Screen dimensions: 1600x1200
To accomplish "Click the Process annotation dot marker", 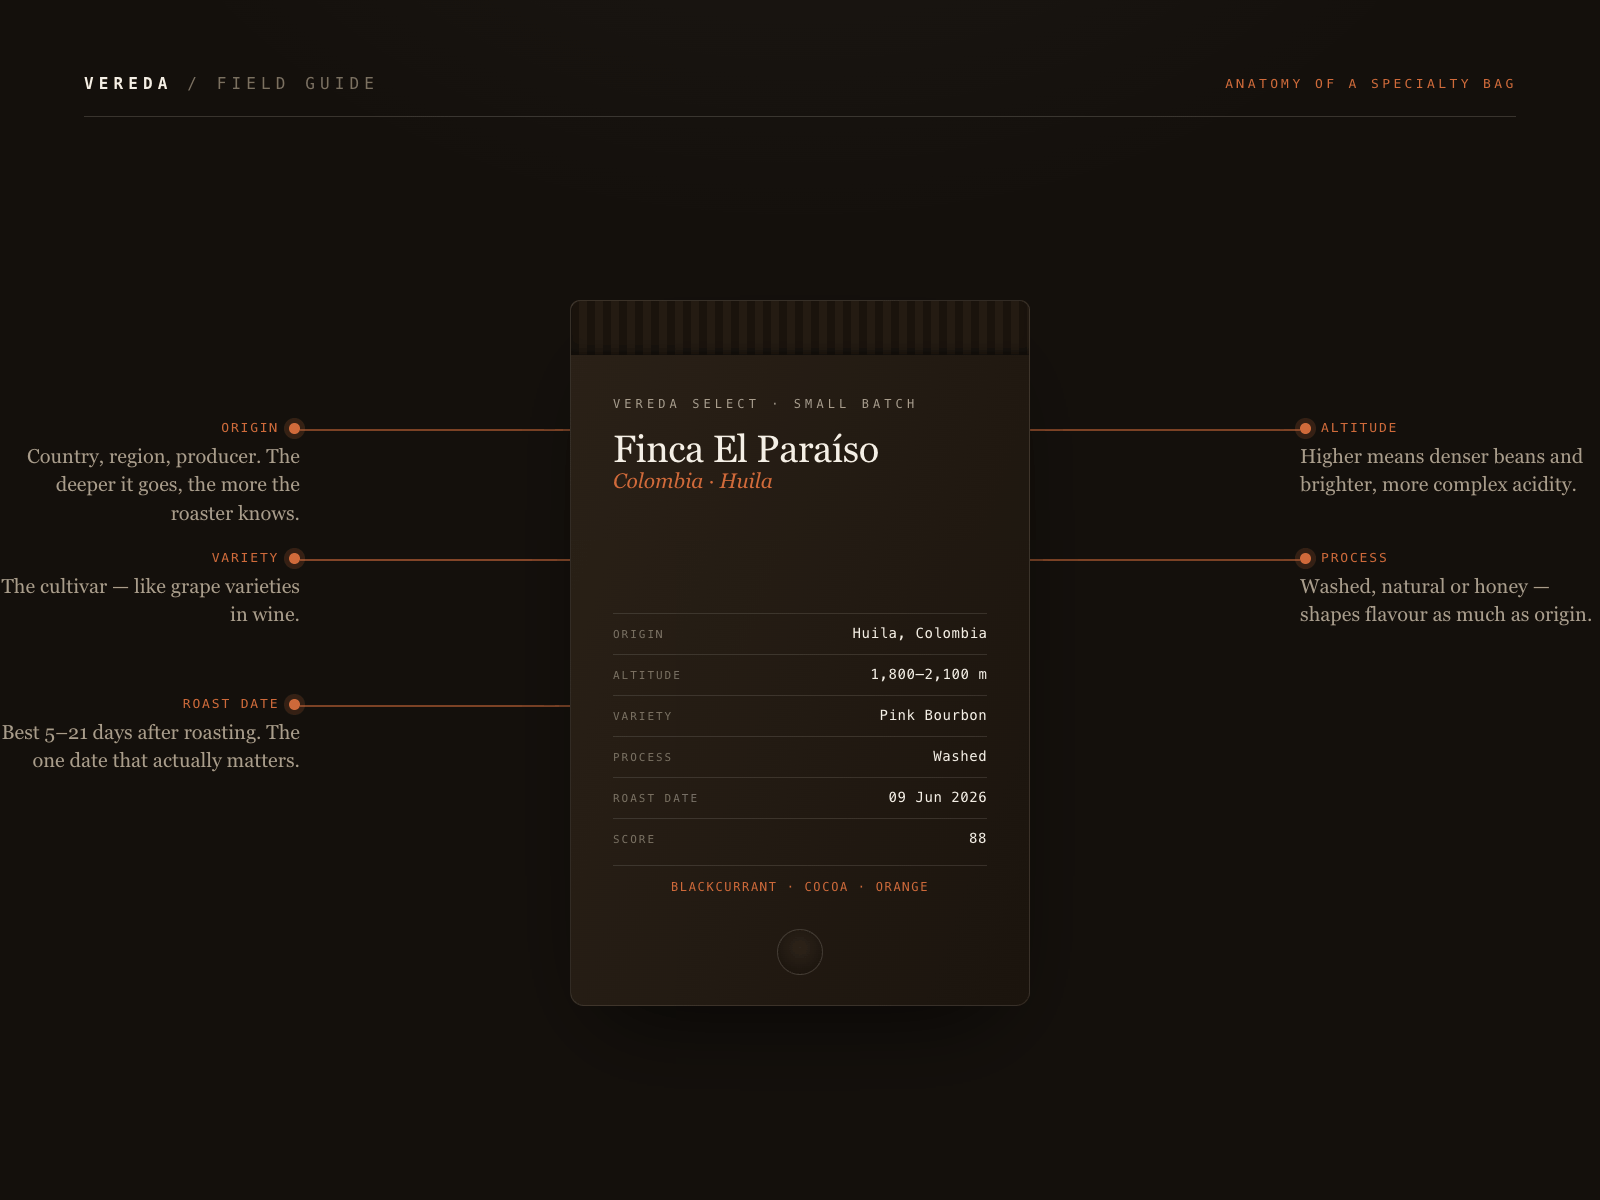I will (x=1305, y=559).
